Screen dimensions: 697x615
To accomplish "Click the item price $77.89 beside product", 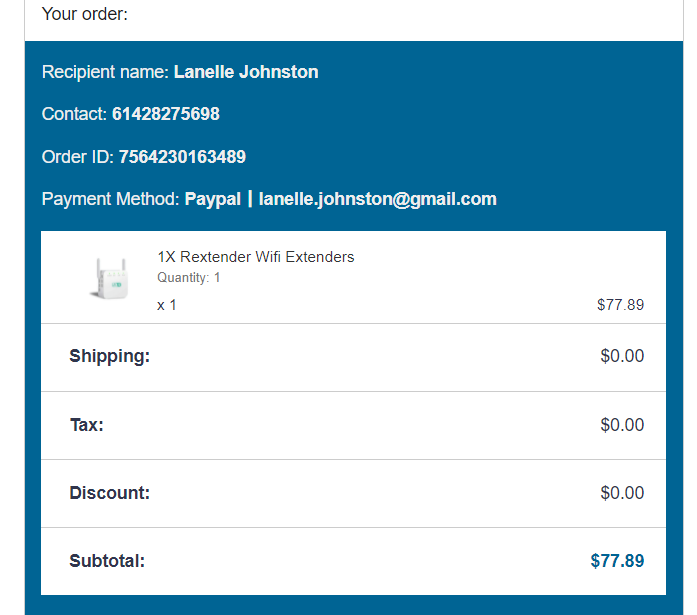I will [620, 305].
